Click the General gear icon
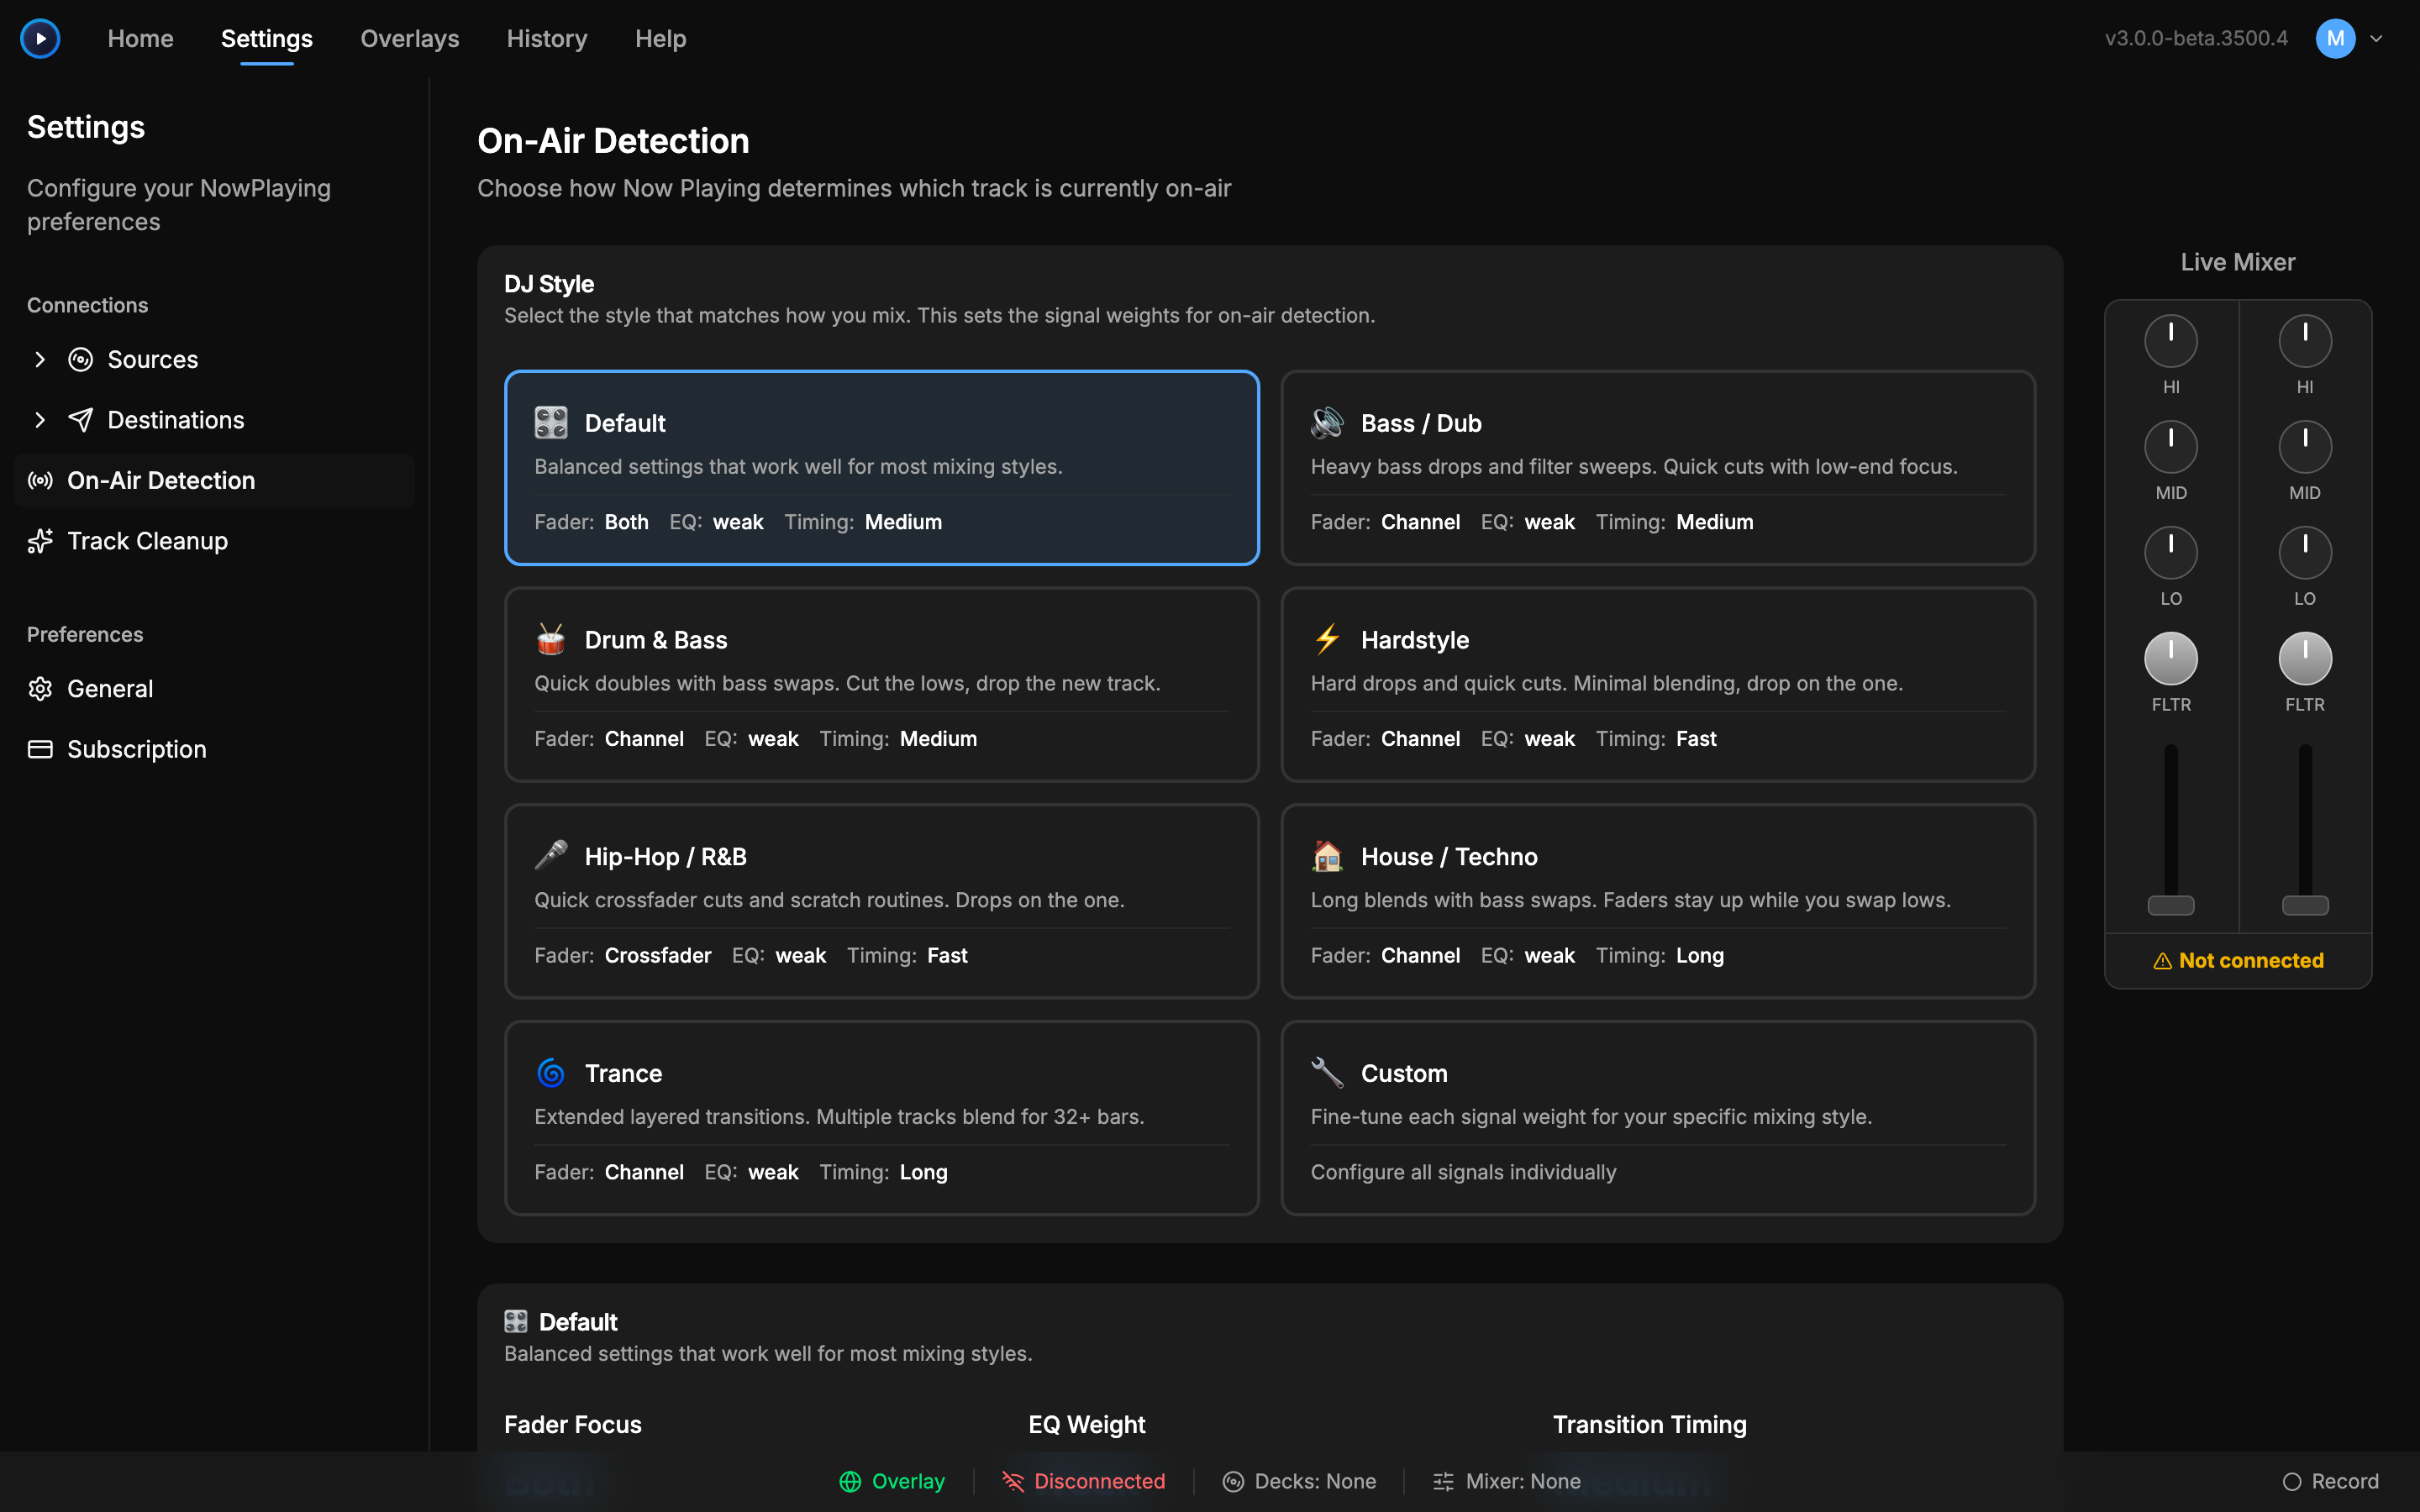2420x1512 pixels. click(x=40, y=689)
